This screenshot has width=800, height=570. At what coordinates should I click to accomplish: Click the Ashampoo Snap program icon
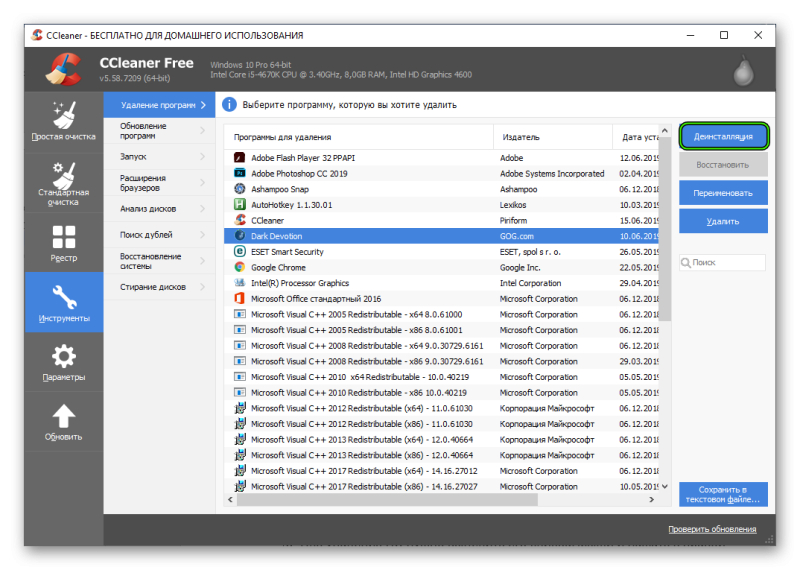(x=239, y=189)
